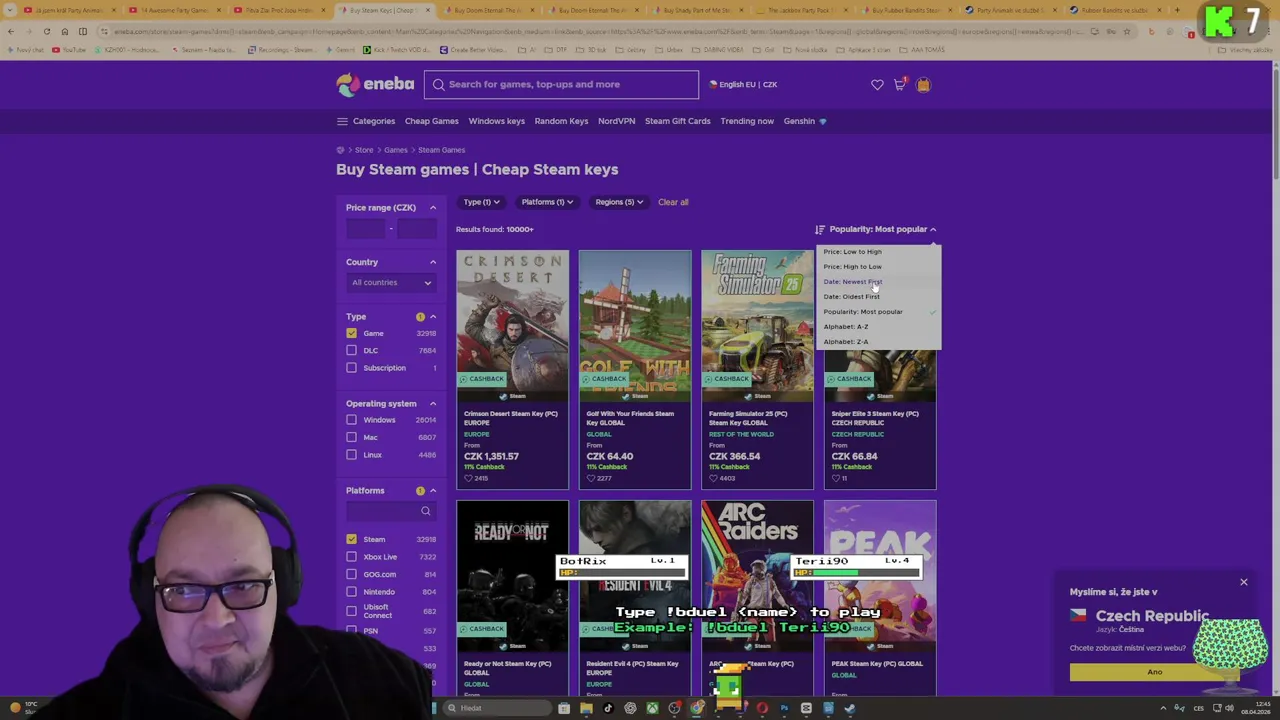
Task: Click the heart icon on Golf With Your Friends card
Action: coord(590,478)
